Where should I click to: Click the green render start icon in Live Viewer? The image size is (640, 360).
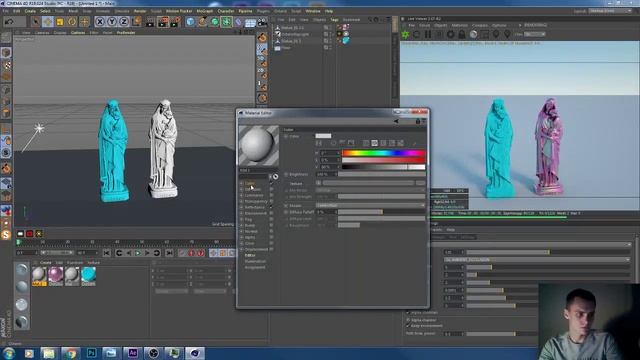pyautogui.click(x=405, y=35)
